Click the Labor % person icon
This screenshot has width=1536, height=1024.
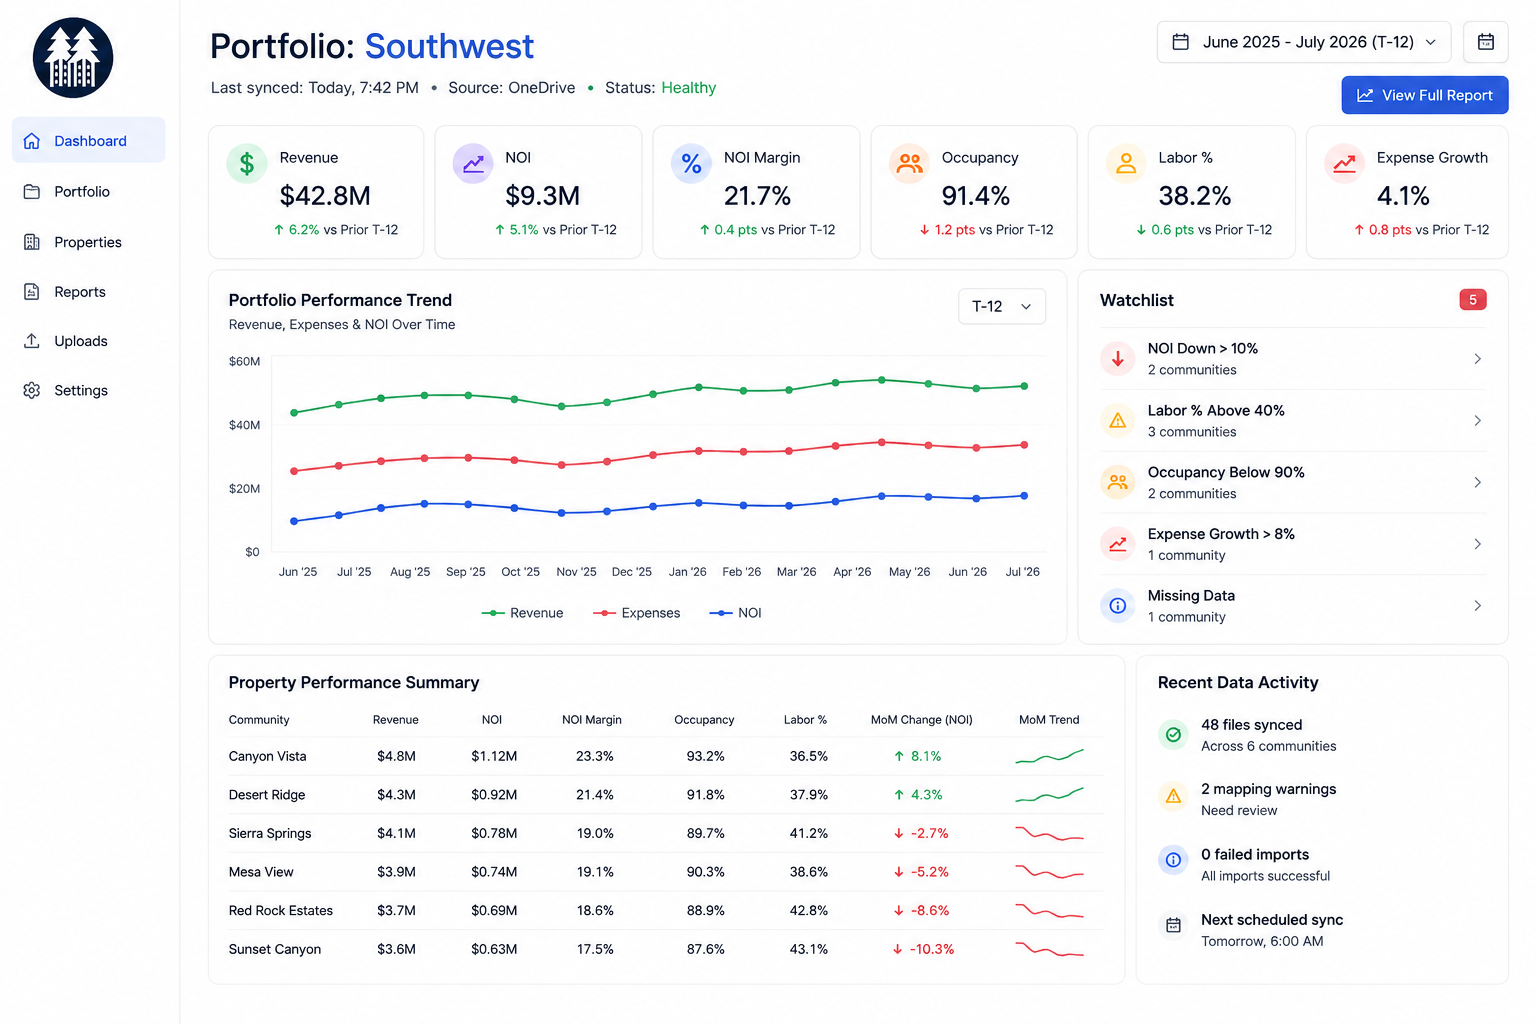tap(1126, 163)
